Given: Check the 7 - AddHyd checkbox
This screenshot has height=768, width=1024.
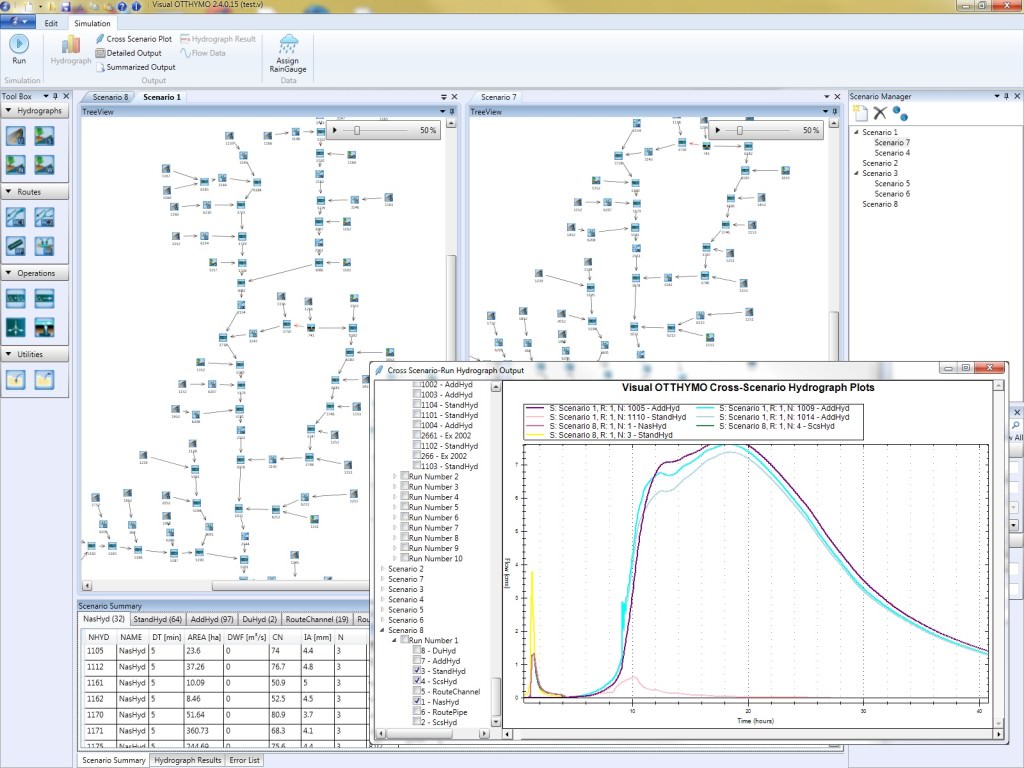Looking at the screenshot, I should coord(417,660).
